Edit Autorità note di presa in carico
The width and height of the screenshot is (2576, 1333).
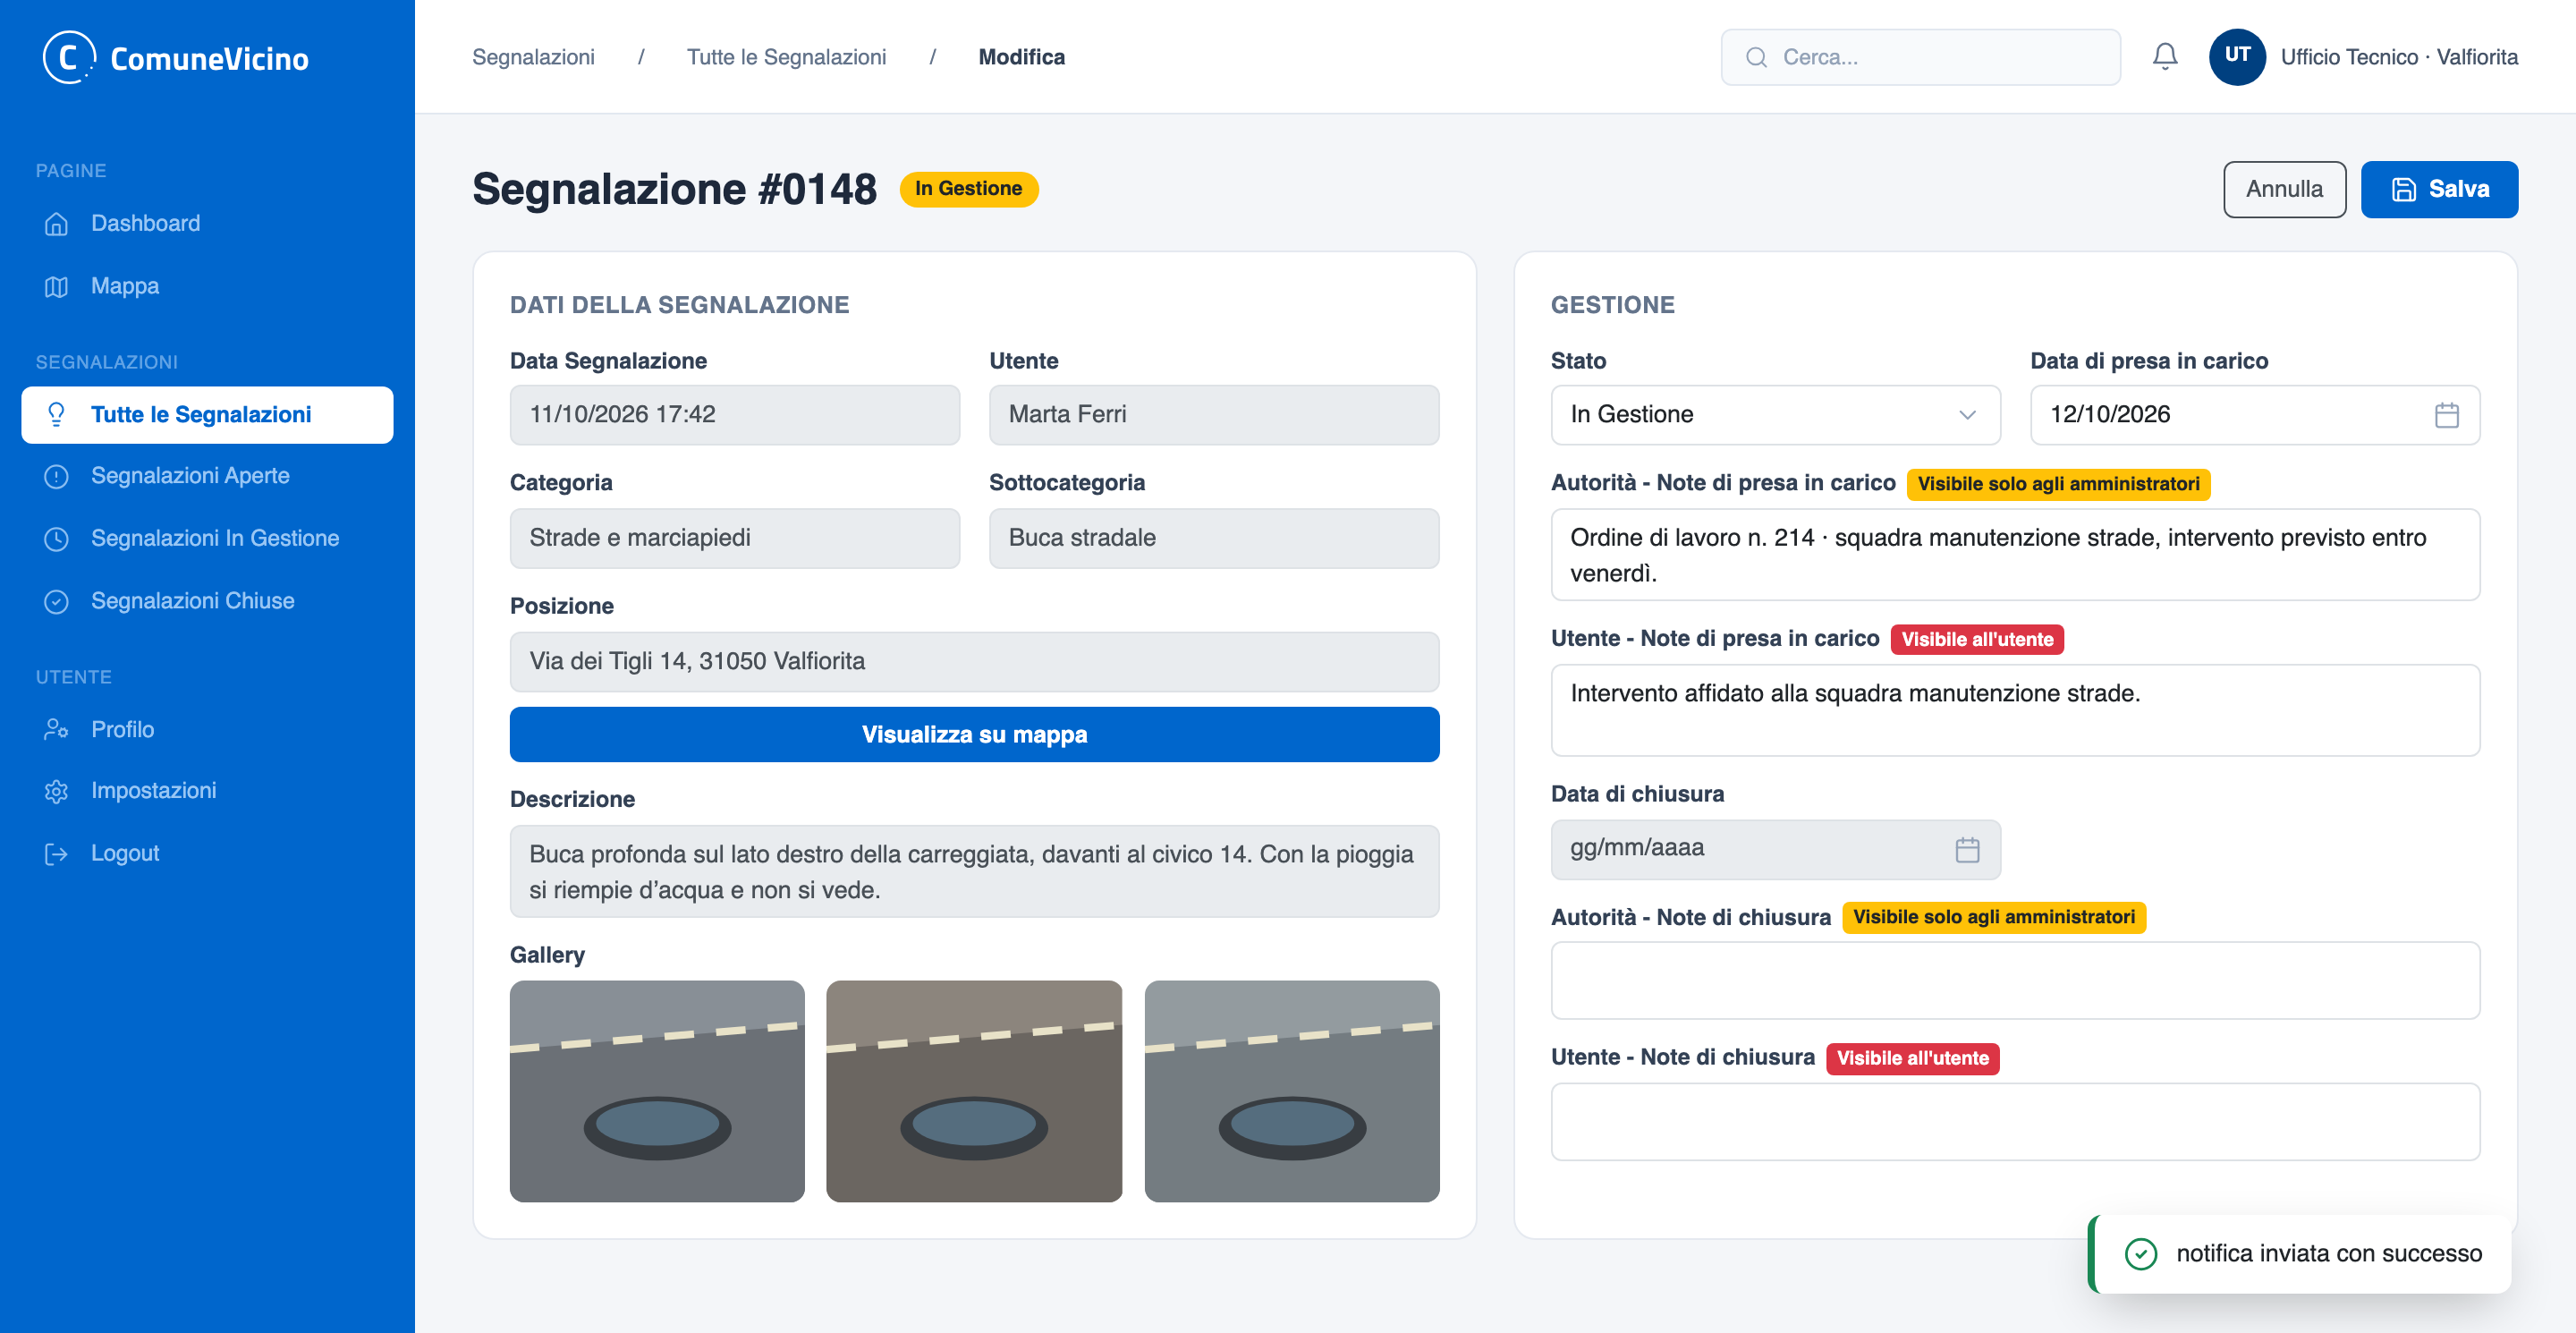pos(2015,555)
